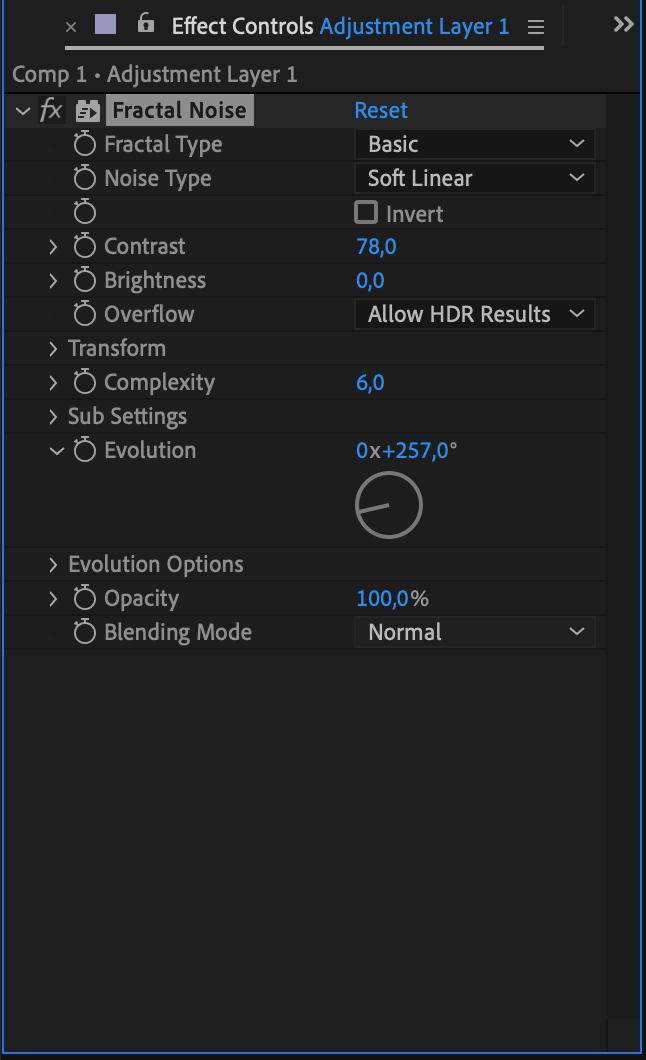Click the Evolution stopwatch icon

pos(85,450)
